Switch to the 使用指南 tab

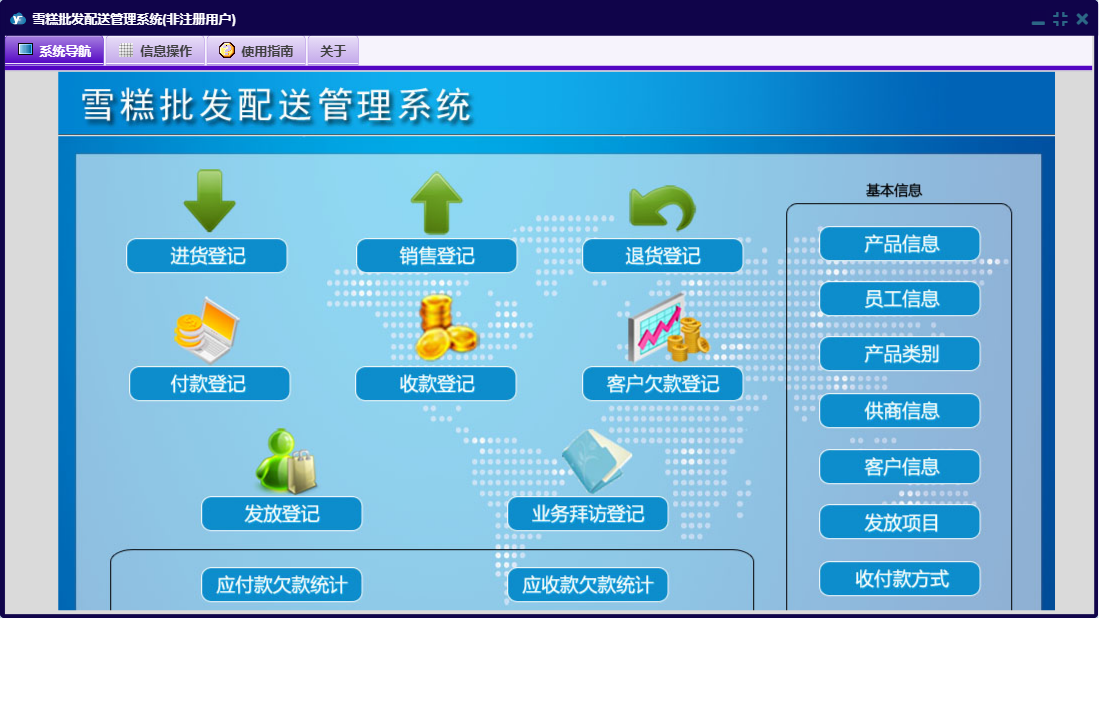point(257,50)
